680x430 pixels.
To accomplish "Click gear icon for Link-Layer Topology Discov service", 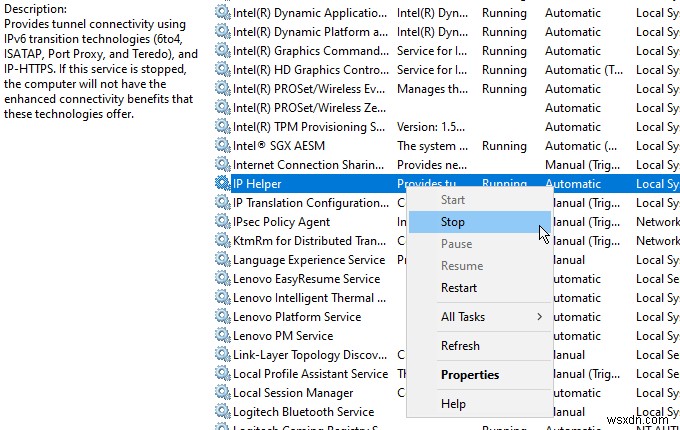I will coord(222,355).
